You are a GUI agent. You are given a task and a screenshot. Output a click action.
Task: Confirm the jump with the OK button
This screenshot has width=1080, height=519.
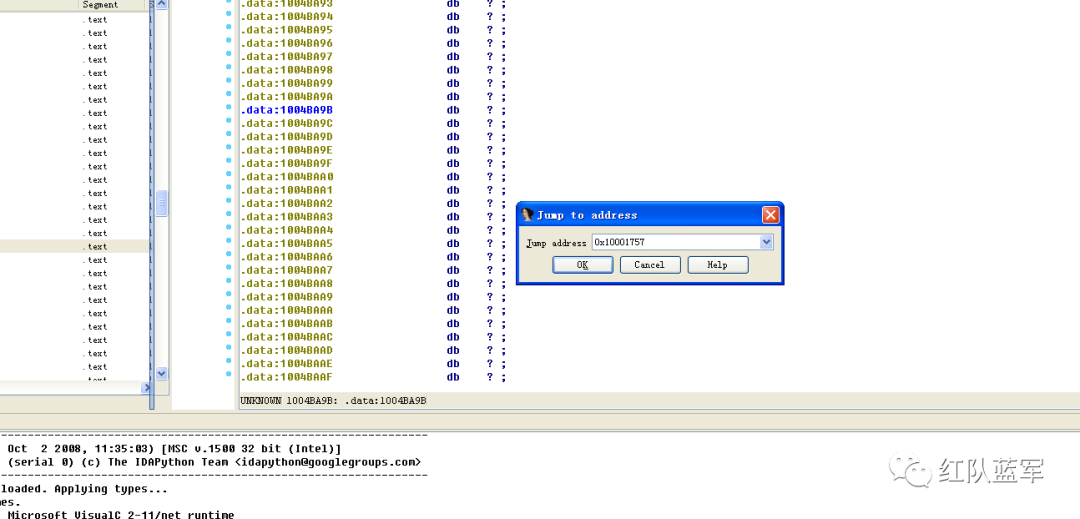(x=583, y=265)
